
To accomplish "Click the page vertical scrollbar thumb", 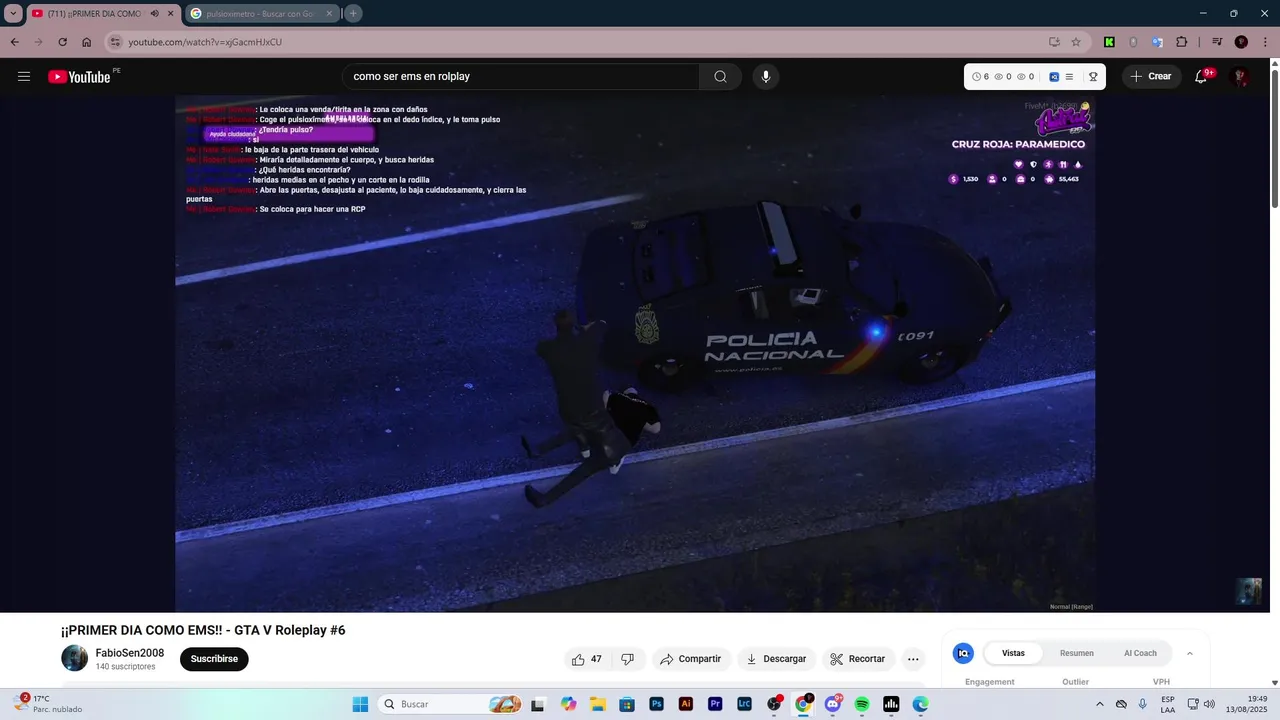I will coord(1274,139).
